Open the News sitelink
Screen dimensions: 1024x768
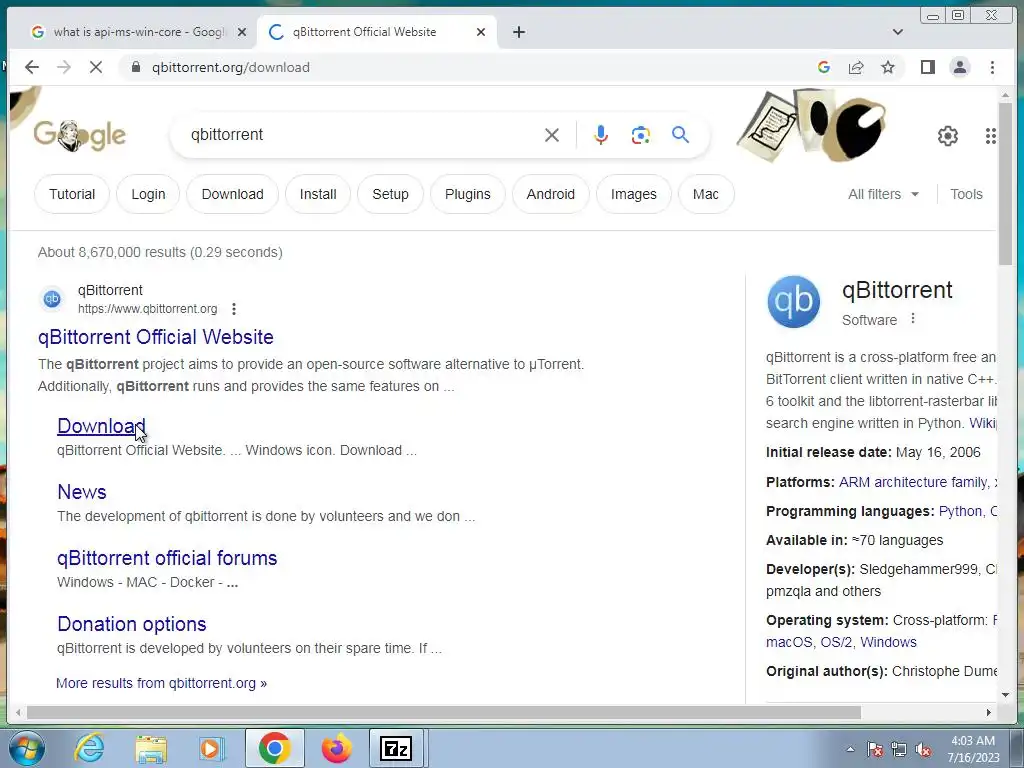coord(82,492)
